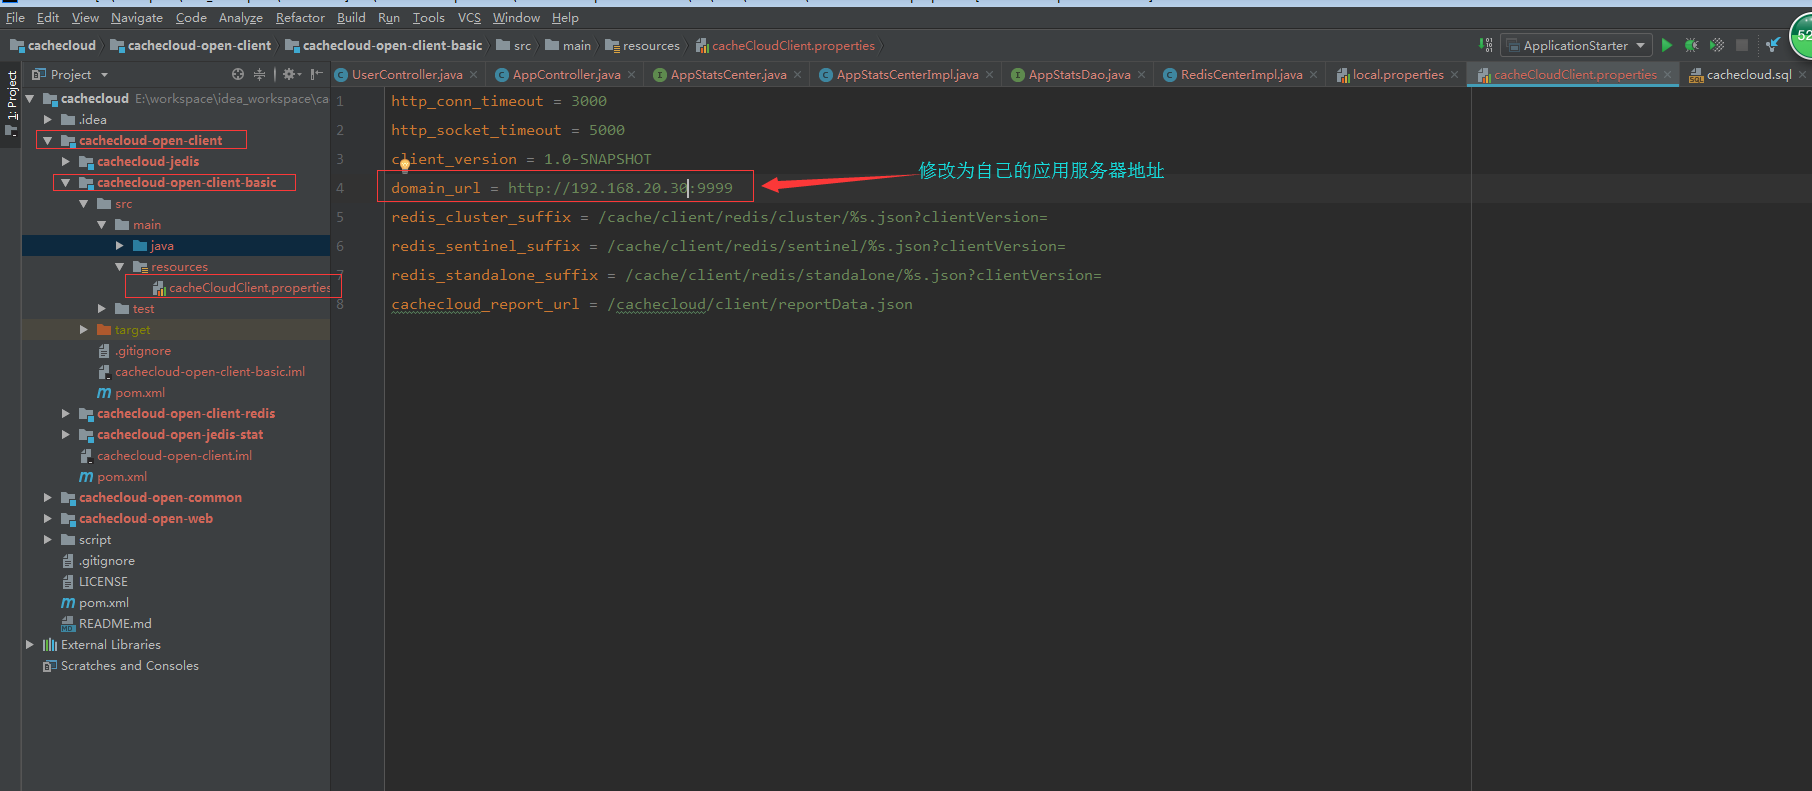
Task: Switch to the UserController.java tab
Action: pyautogui.click(x=407, y=75)
